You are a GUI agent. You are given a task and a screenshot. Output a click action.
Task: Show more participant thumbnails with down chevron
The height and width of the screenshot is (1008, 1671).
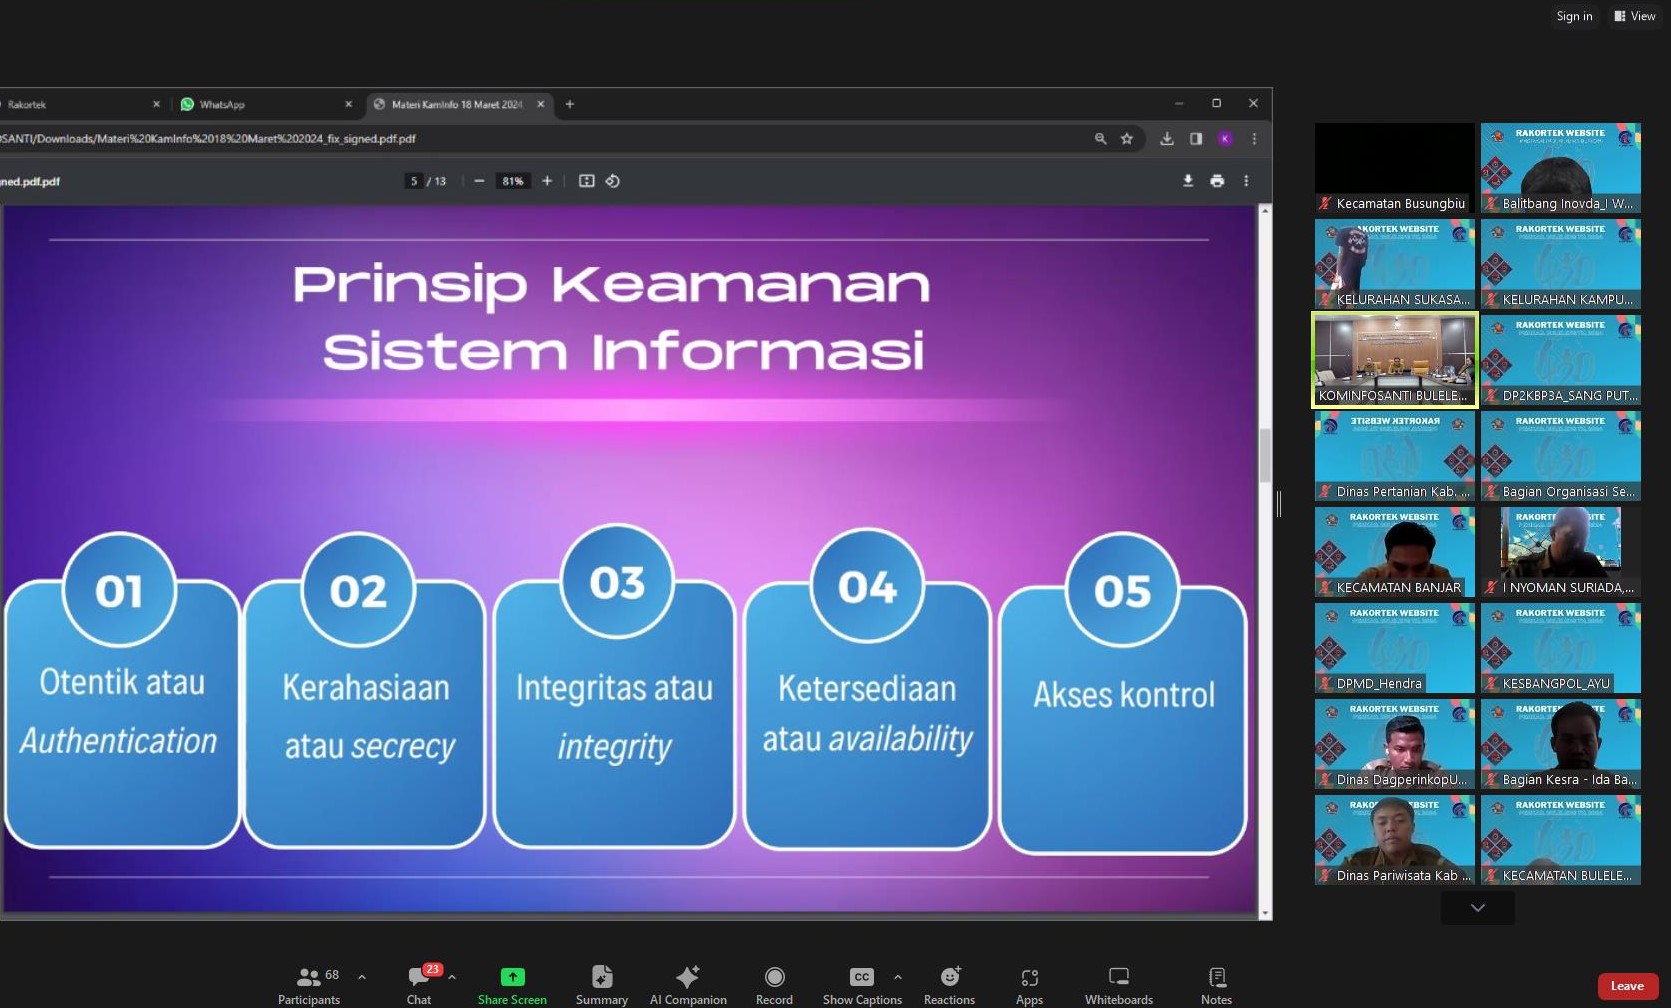point(1477,907)
